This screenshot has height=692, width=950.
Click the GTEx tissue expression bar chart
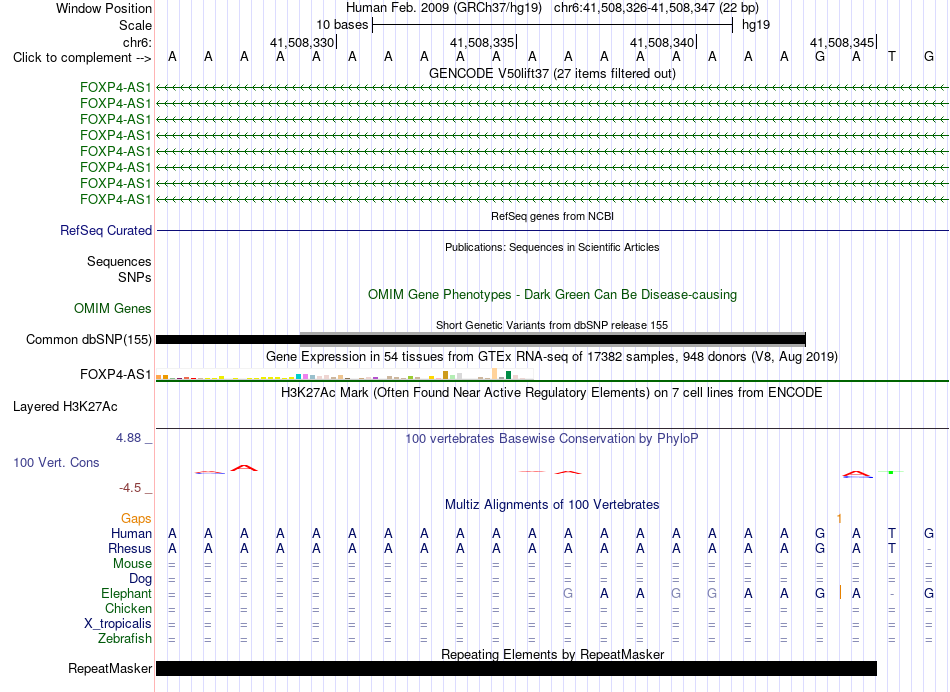344,374
